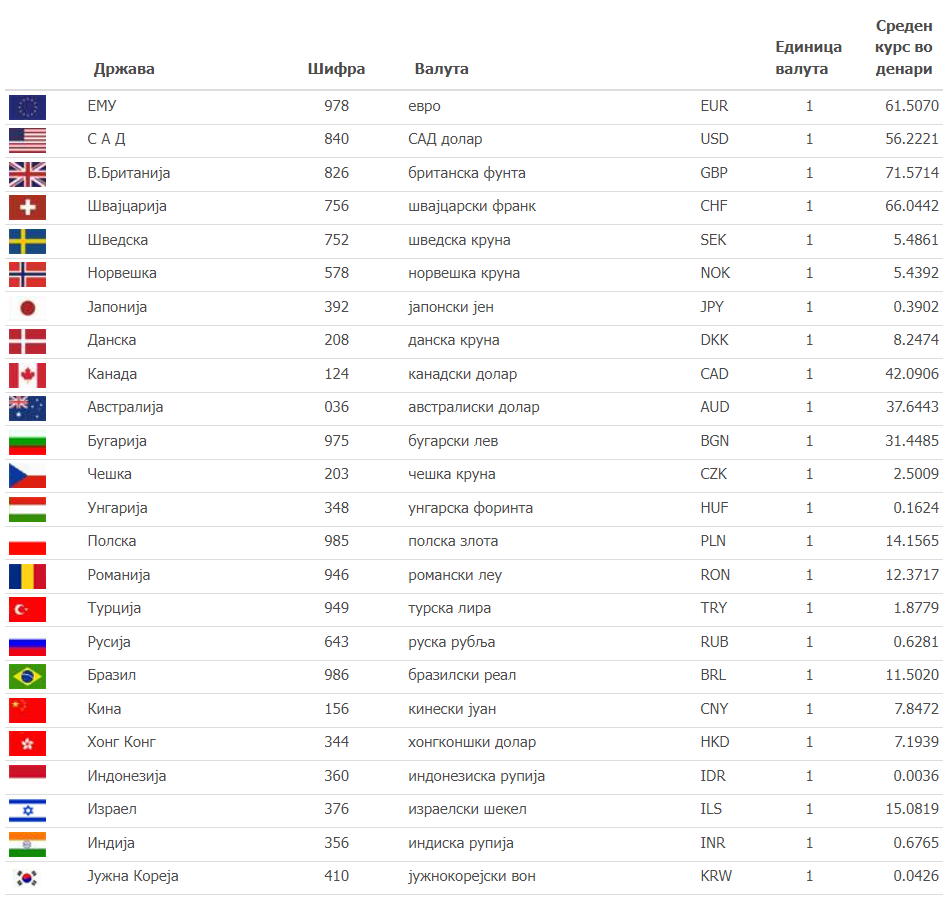The height and width of the screenshot is (899, 944).
Task: Click the code 985 for Полска
Action: pyautogui.click(x=337, y=541)
